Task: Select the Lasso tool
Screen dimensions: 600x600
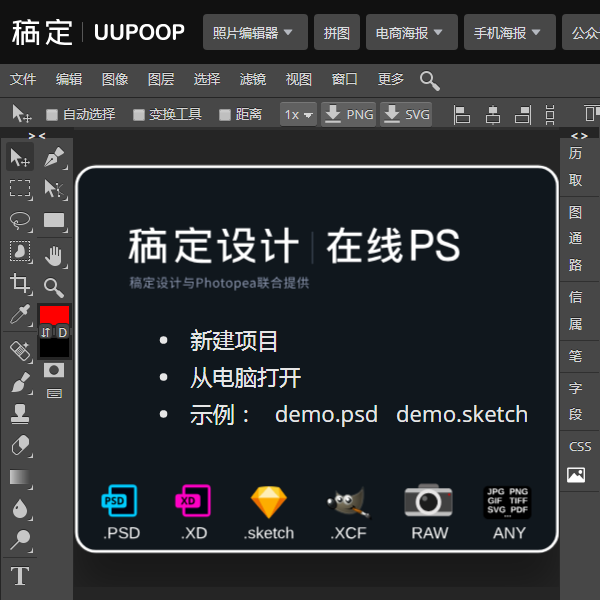Action: coord(20,220)
